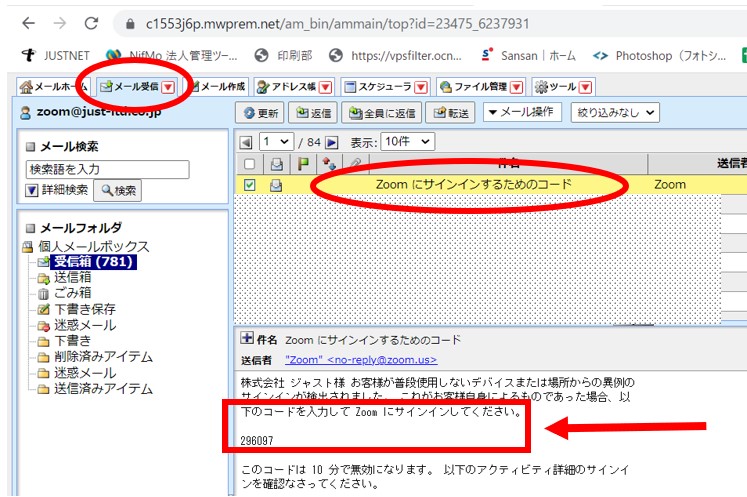Expand ファイル管理 dropdown arrow
747x497 pixels.
[x=516, y=87]
